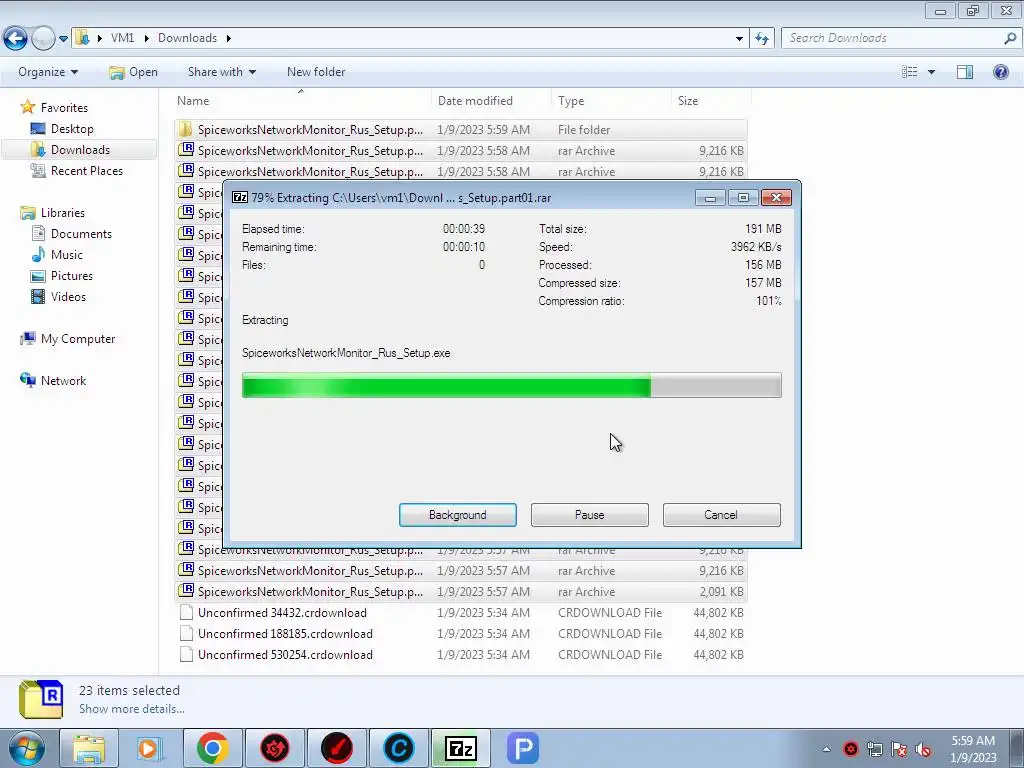The image size is (1024, 768).
Task: Open the clock showing 5:59 AM
Action: point(973,749)
